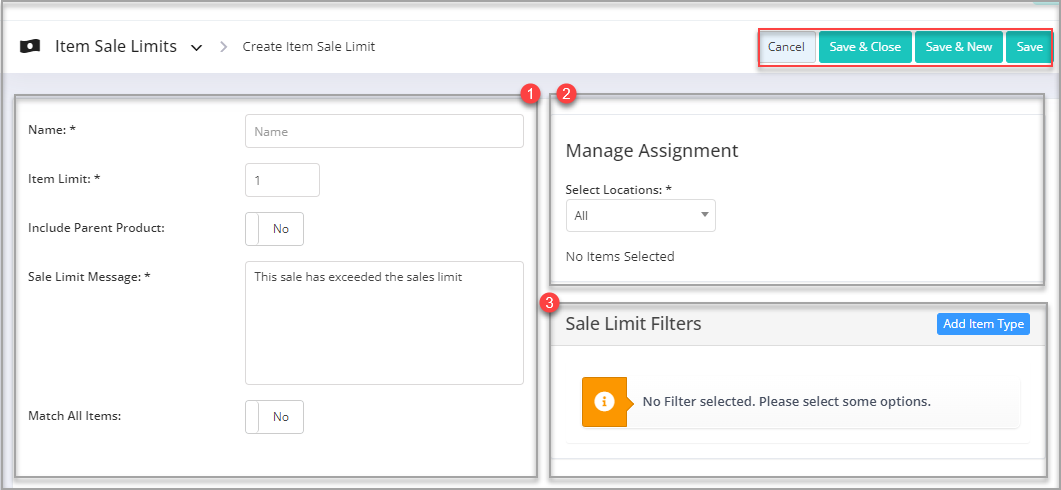Click the Item Sale Limits breadcrumb title
This screenshot has height=490, width=1061.
pyautogui.click(x=116, y=46)
